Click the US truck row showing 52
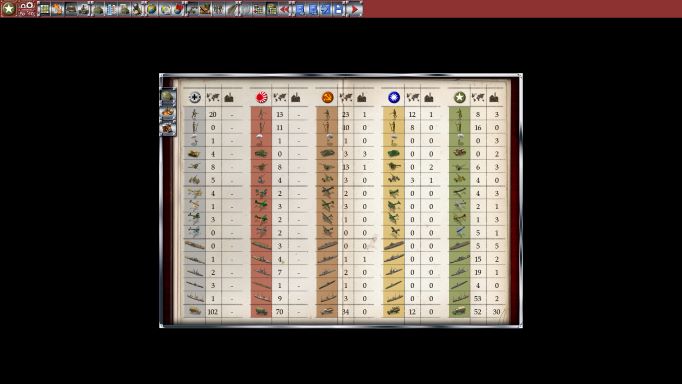Screen dimensions: 682x384 point(478,311)
